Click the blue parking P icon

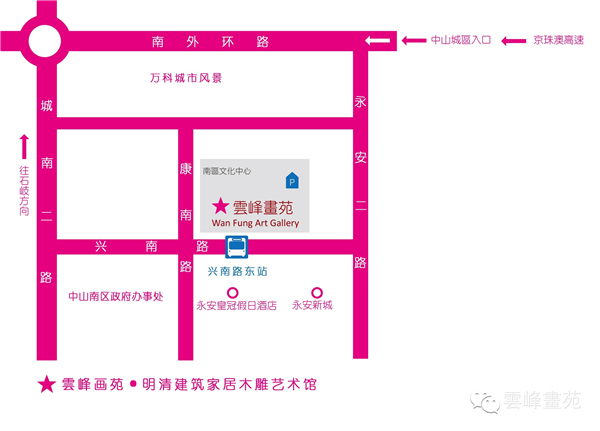(x=292, y=181)
